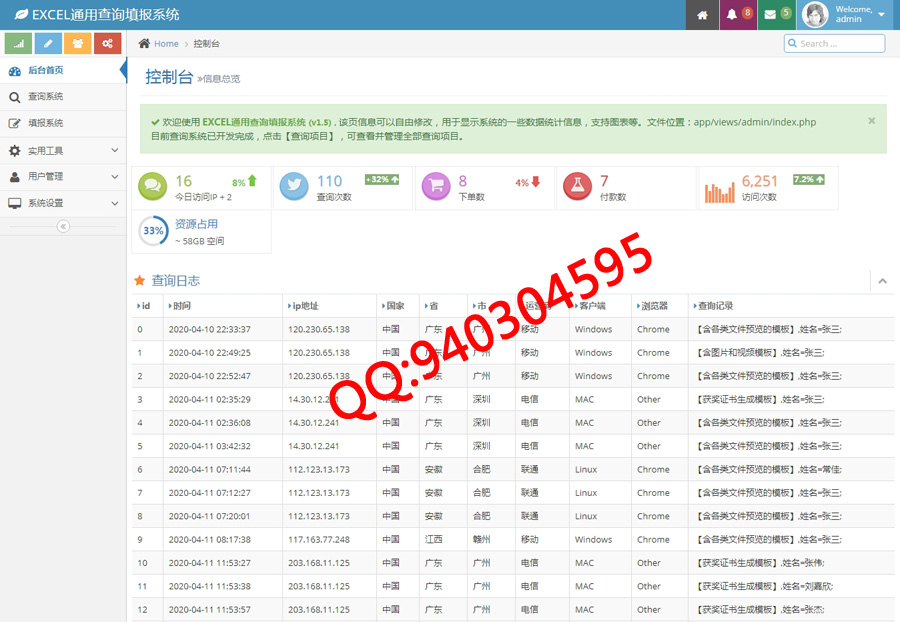Screen dimensions: 900x622
Task: Click the Home breadcrumb link
Action: (x=166, y=44)
